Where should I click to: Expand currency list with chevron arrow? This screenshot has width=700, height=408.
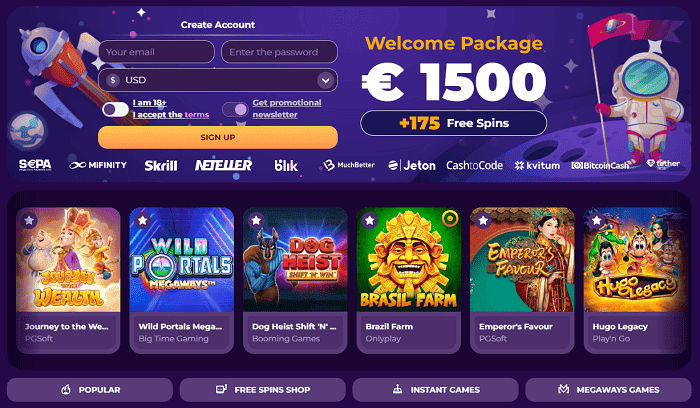tap(325, 80)
